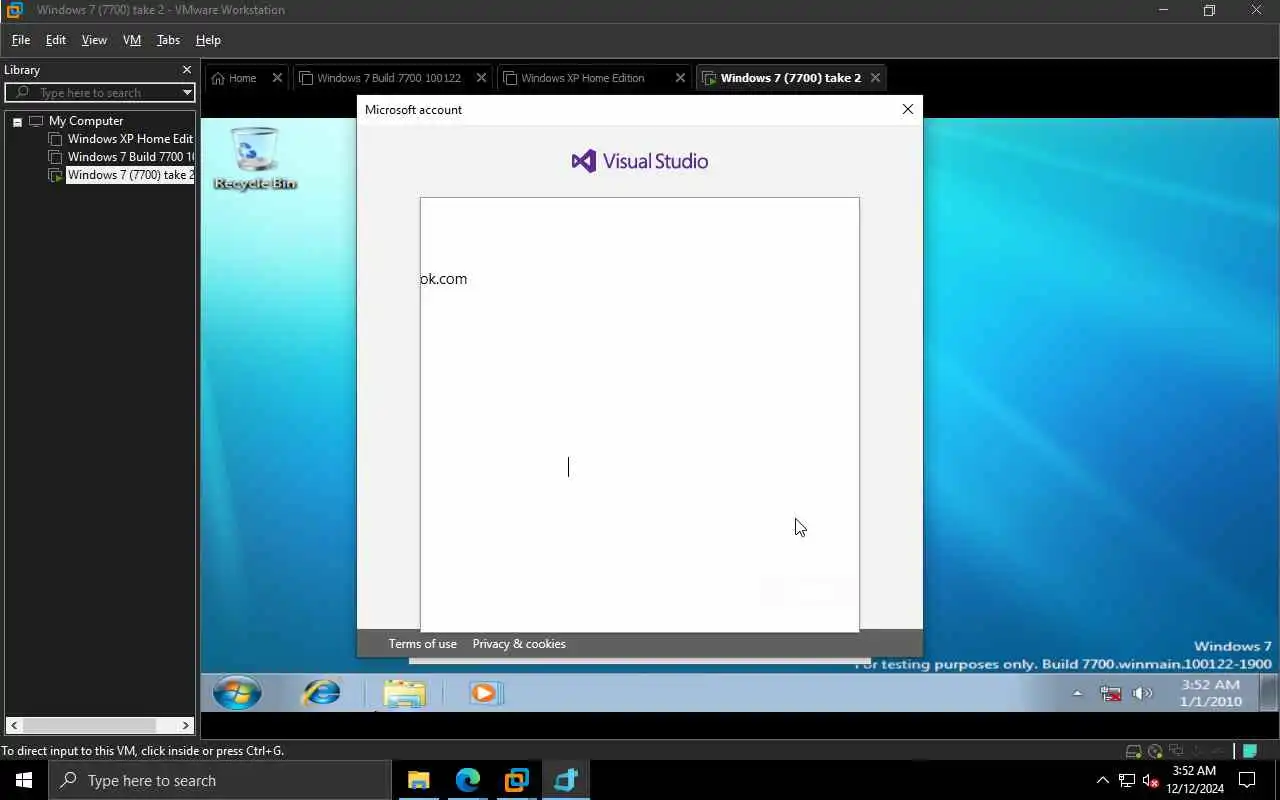Minimize the VMware Workstation window
Viewport: 1280px width, 800px height.
tap(1163, 10)
